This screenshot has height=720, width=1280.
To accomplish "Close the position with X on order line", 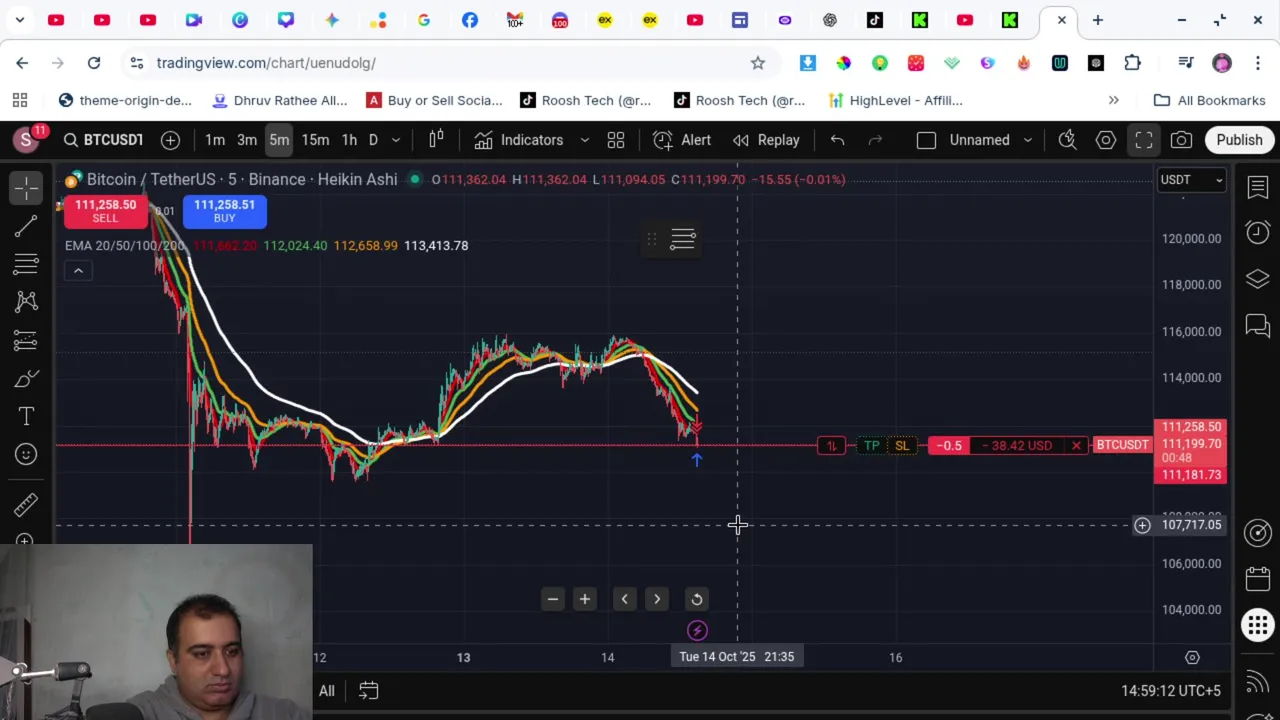I will click(1076, 445).
